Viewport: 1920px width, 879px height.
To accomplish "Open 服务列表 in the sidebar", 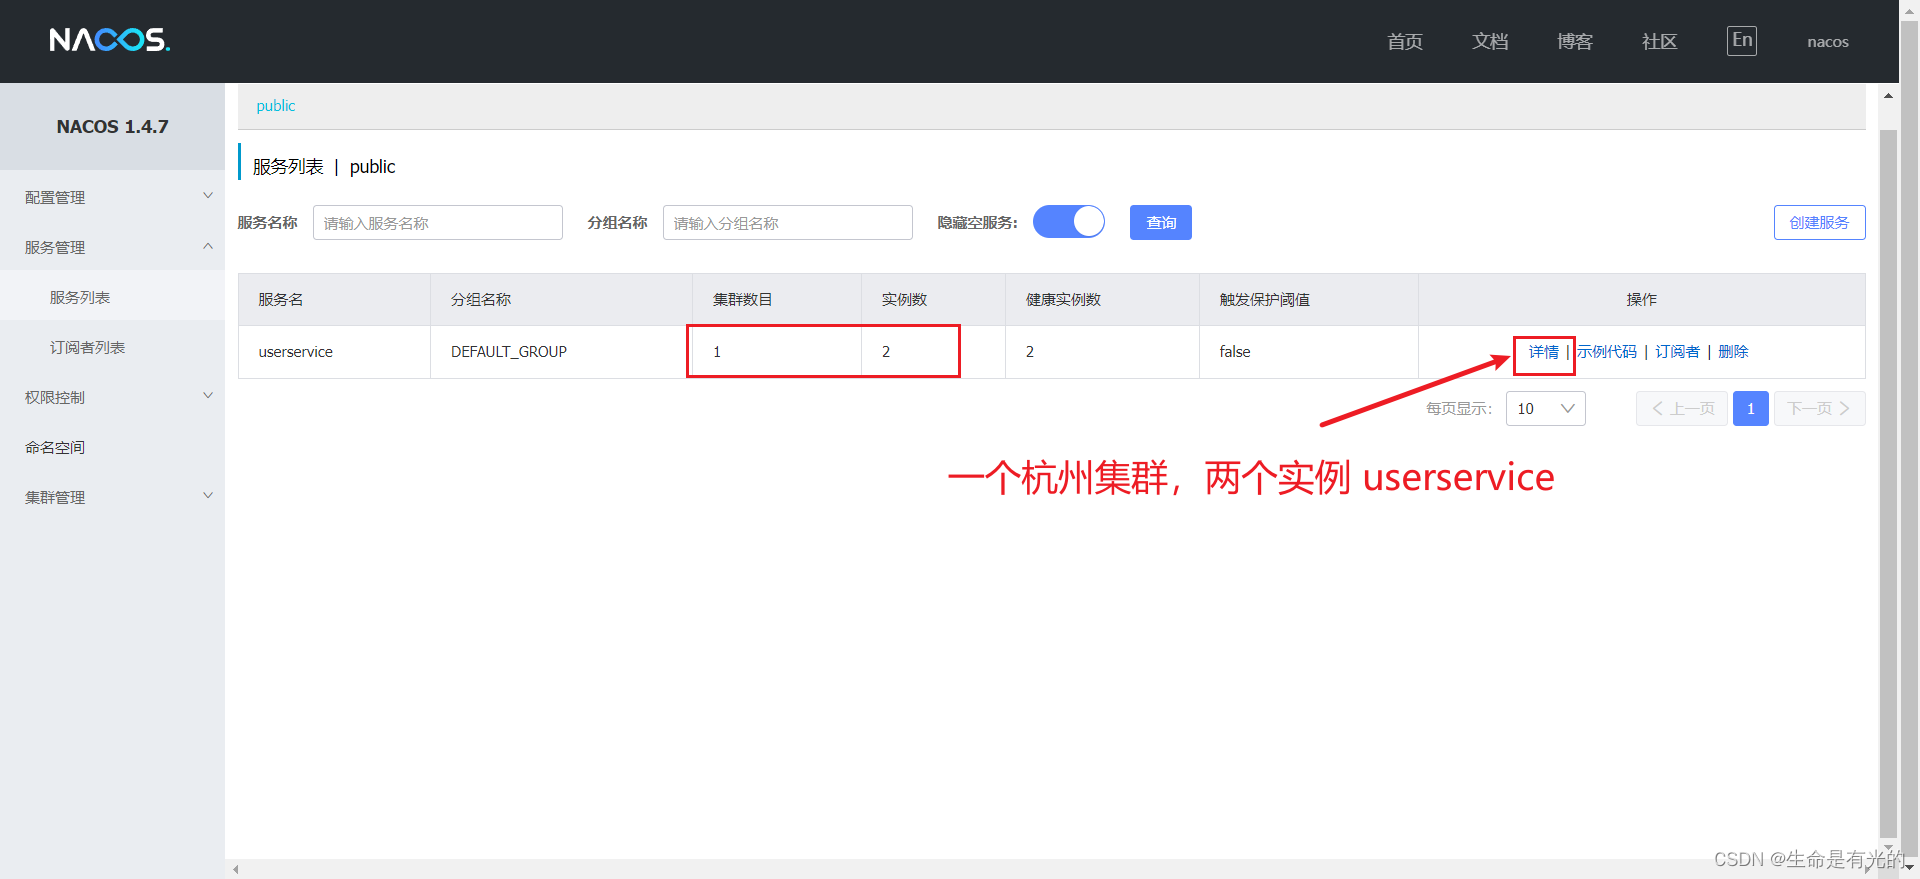I will coord(112,297).
